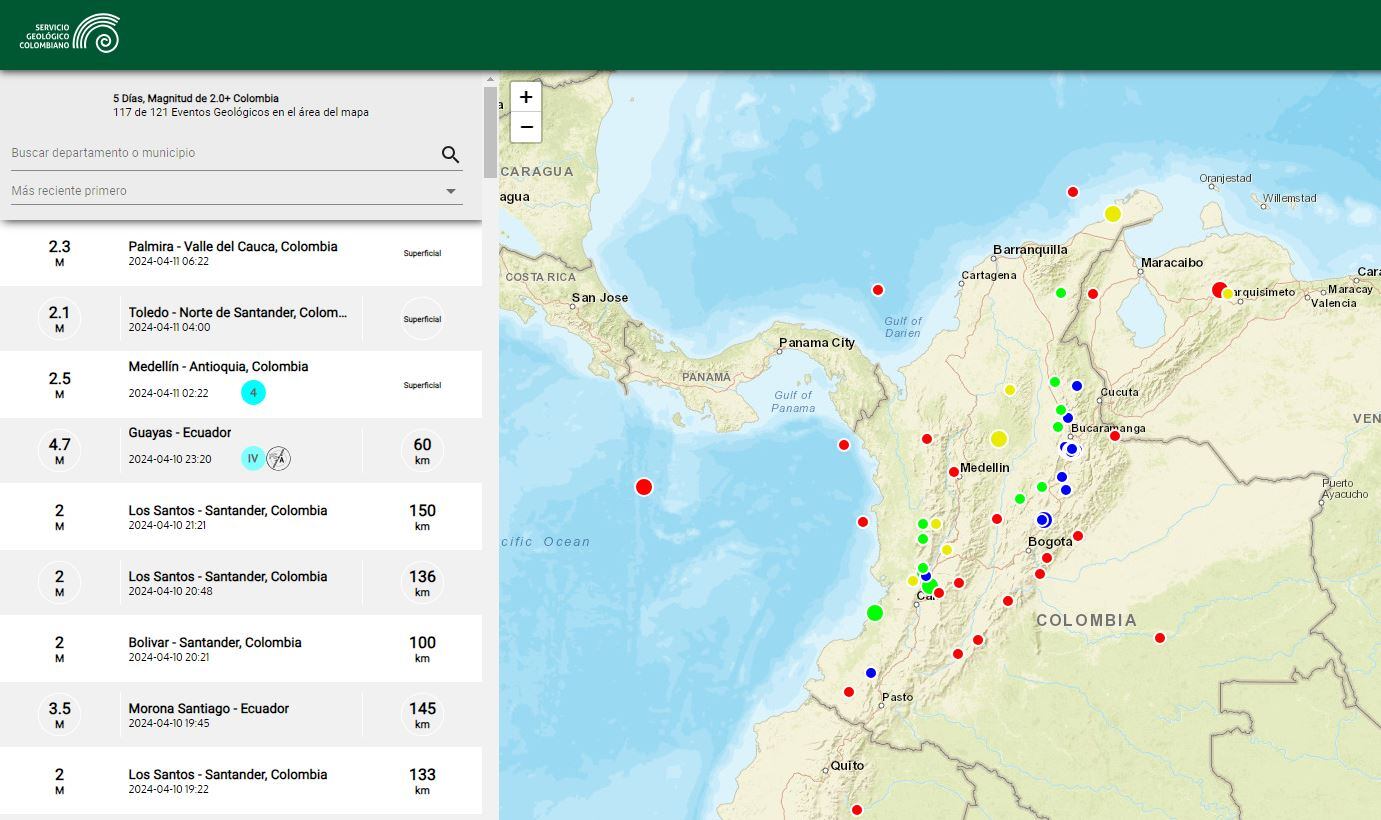Click the 'Buscar departamento o municipio' search field

point(200,152)
